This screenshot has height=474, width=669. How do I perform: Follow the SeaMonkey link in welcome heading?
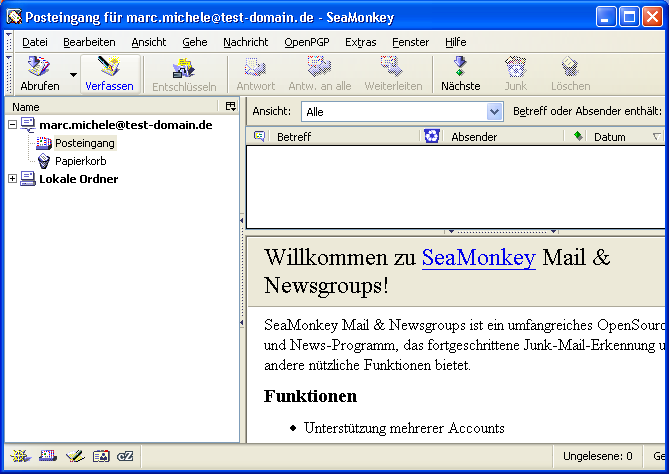[479, 257]
